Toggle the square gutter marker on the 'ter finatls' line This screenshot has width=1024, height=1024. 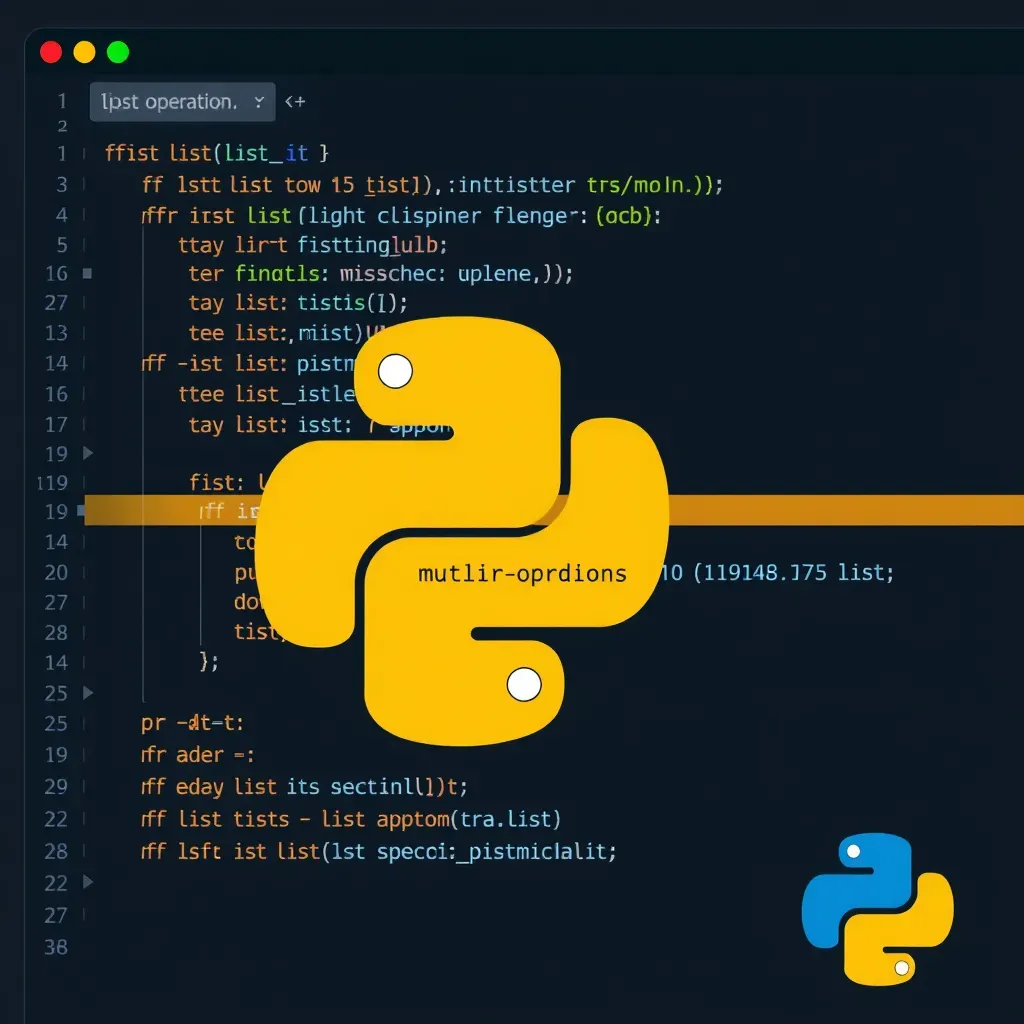click(88, 273)
